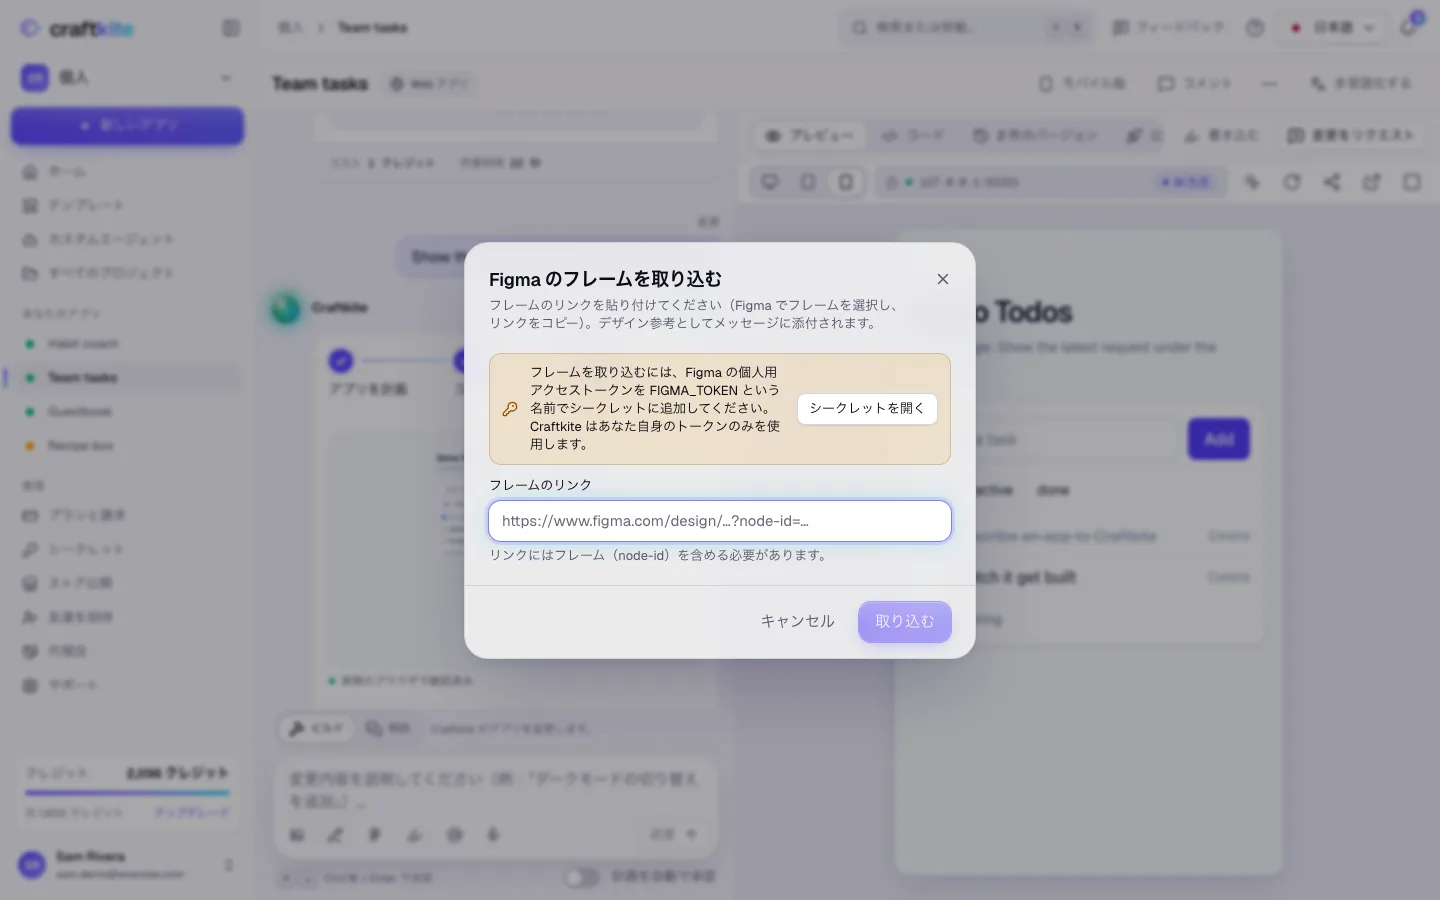Click the 'フレームのリンク' field label
The height and width of the screenshot is (900, 1440).
click(540, 485)
